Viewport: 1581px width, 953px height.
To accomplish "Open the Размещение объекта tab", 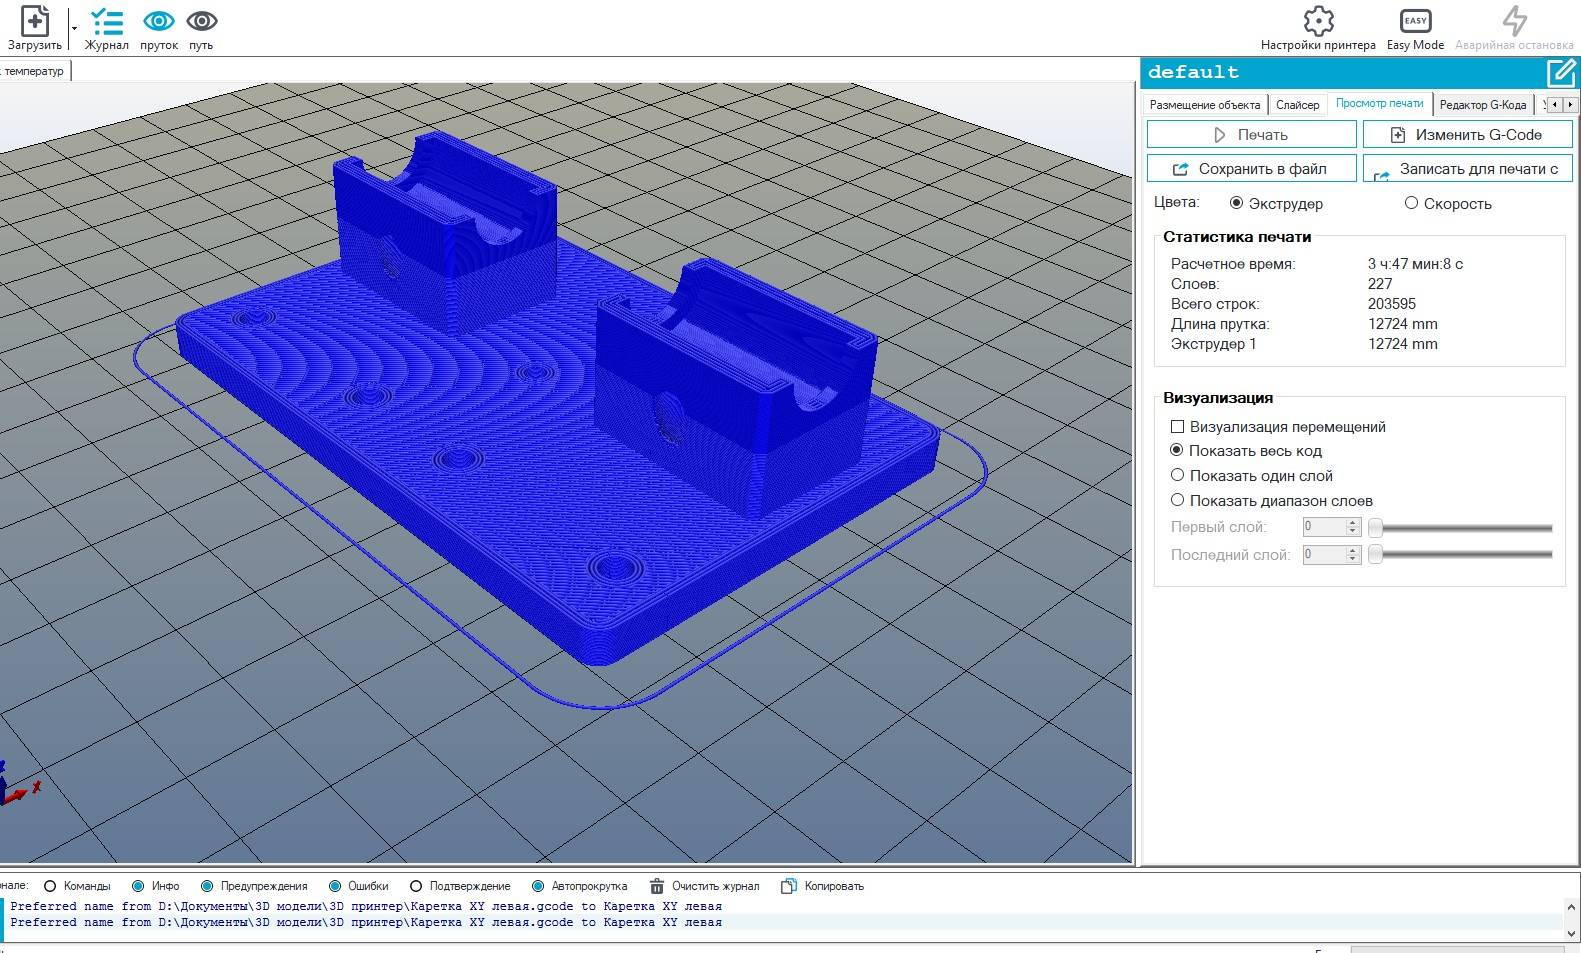I will (x=1204, y=104).
